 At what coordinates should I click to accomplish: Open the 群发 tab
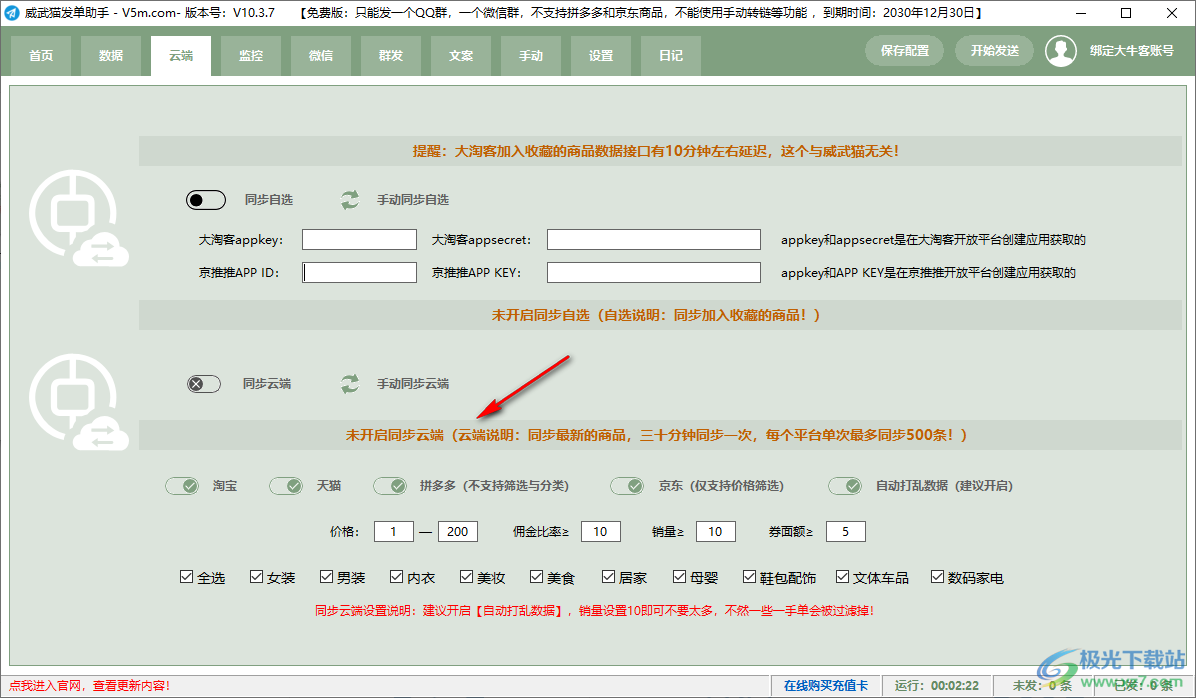point(391,56)
